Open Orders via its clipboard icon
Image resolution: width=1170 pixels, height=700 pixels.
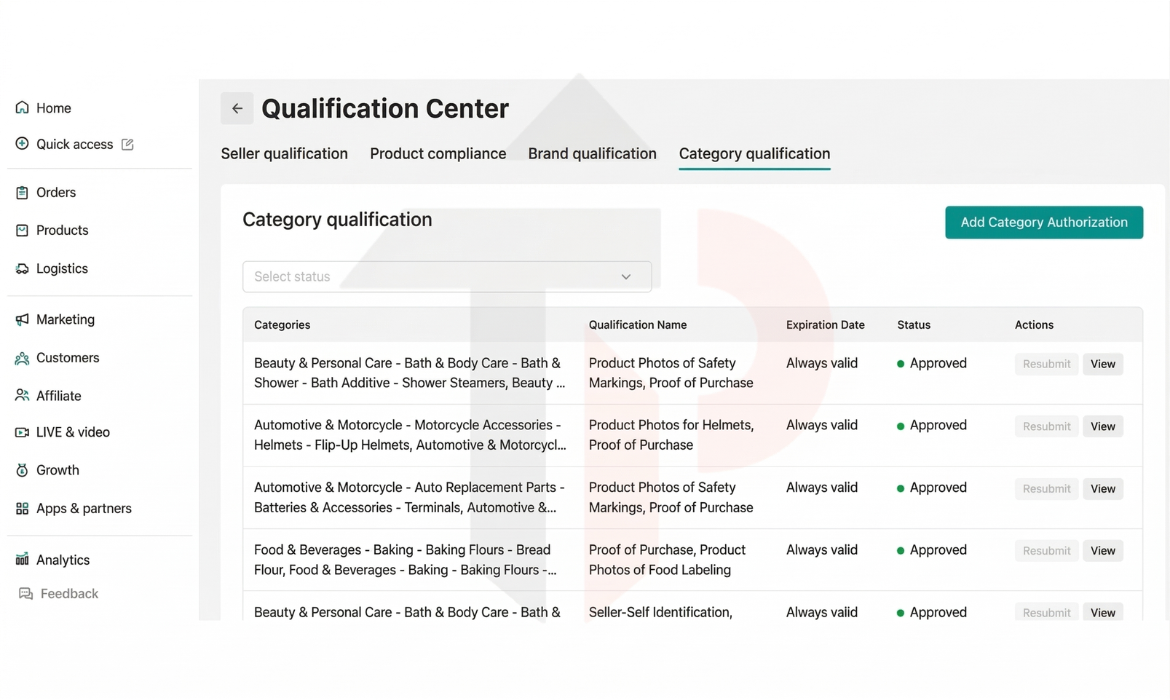pyautogui.click(x=22, y=193)
